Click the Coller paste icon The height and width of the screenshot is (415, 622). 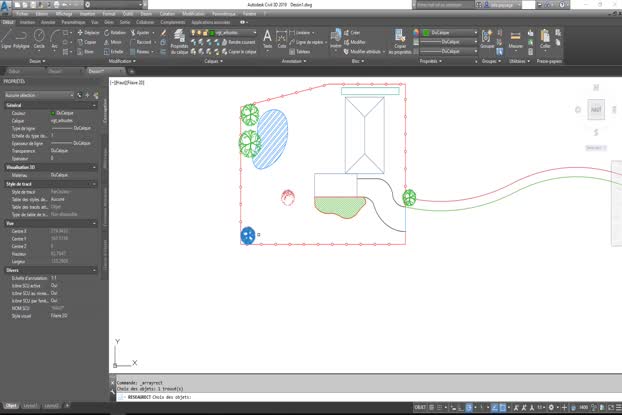coord(545,39)
